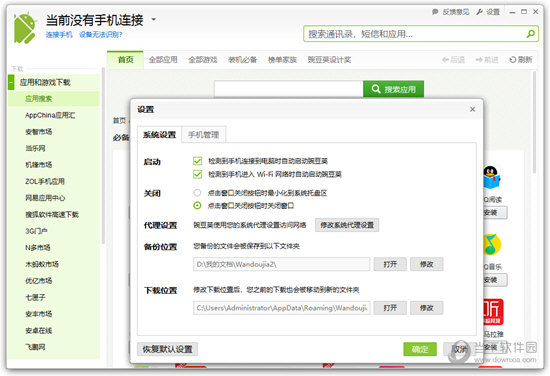Click the QQ reading penguin app icon

click(x=492, y=177)
